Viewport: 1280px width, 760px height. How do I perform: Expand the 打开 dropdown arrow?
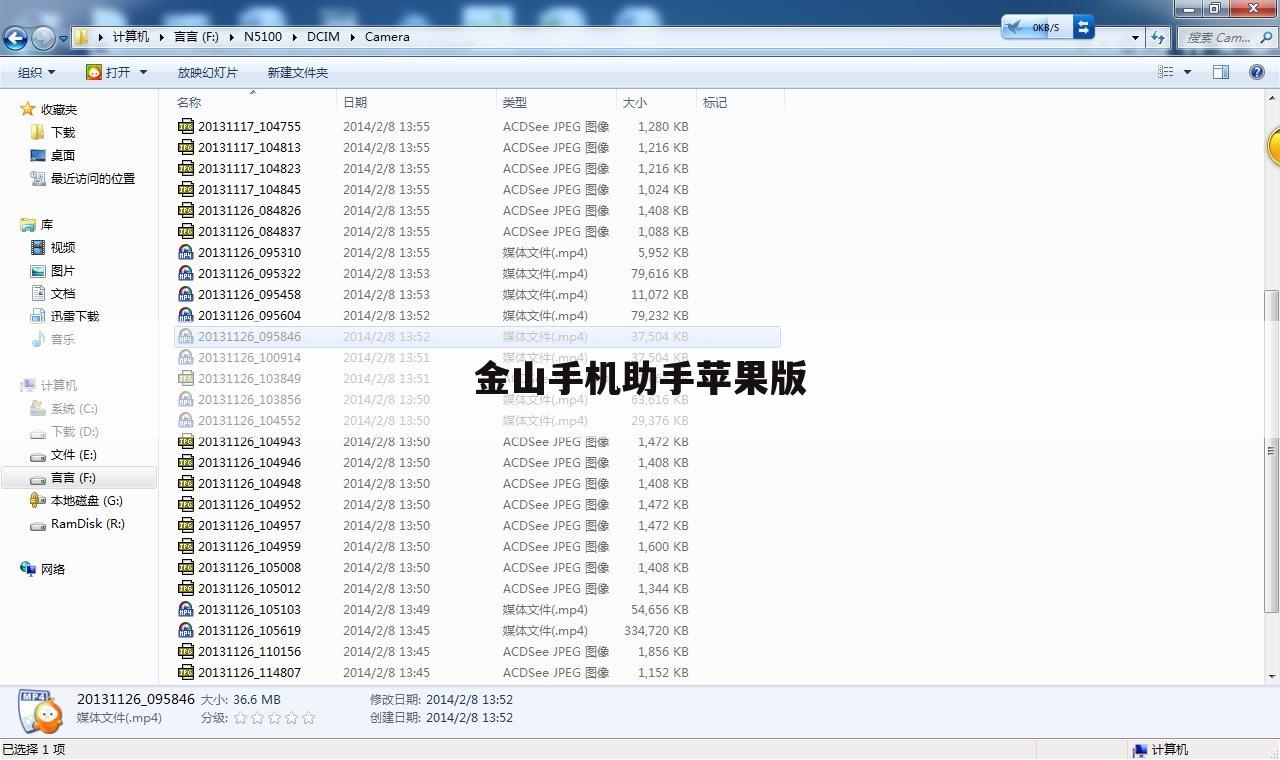[x=143, y=72]
